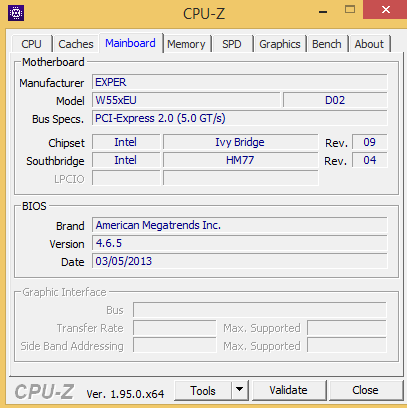407x408 pixels.
Task: Open the Bench tab
Action: tap(327, 44)
